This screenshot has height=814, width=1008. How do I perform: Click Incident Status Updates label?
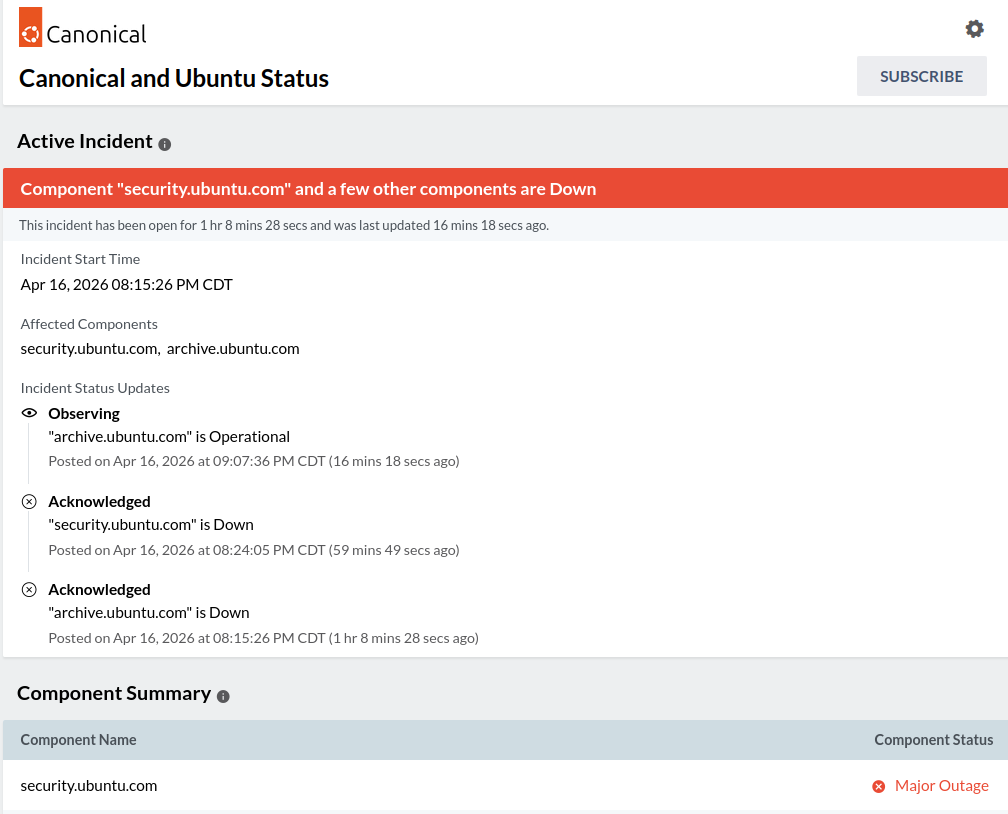(95, 388)
